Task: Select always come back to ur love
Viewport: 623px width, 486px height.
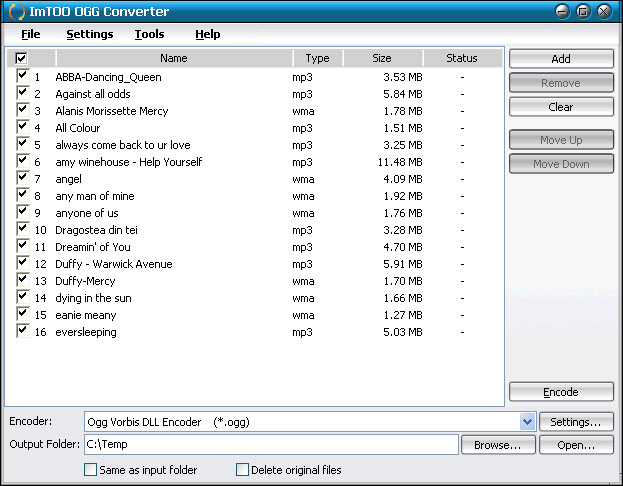Action: pyautogui.click(x=123, y=145)
